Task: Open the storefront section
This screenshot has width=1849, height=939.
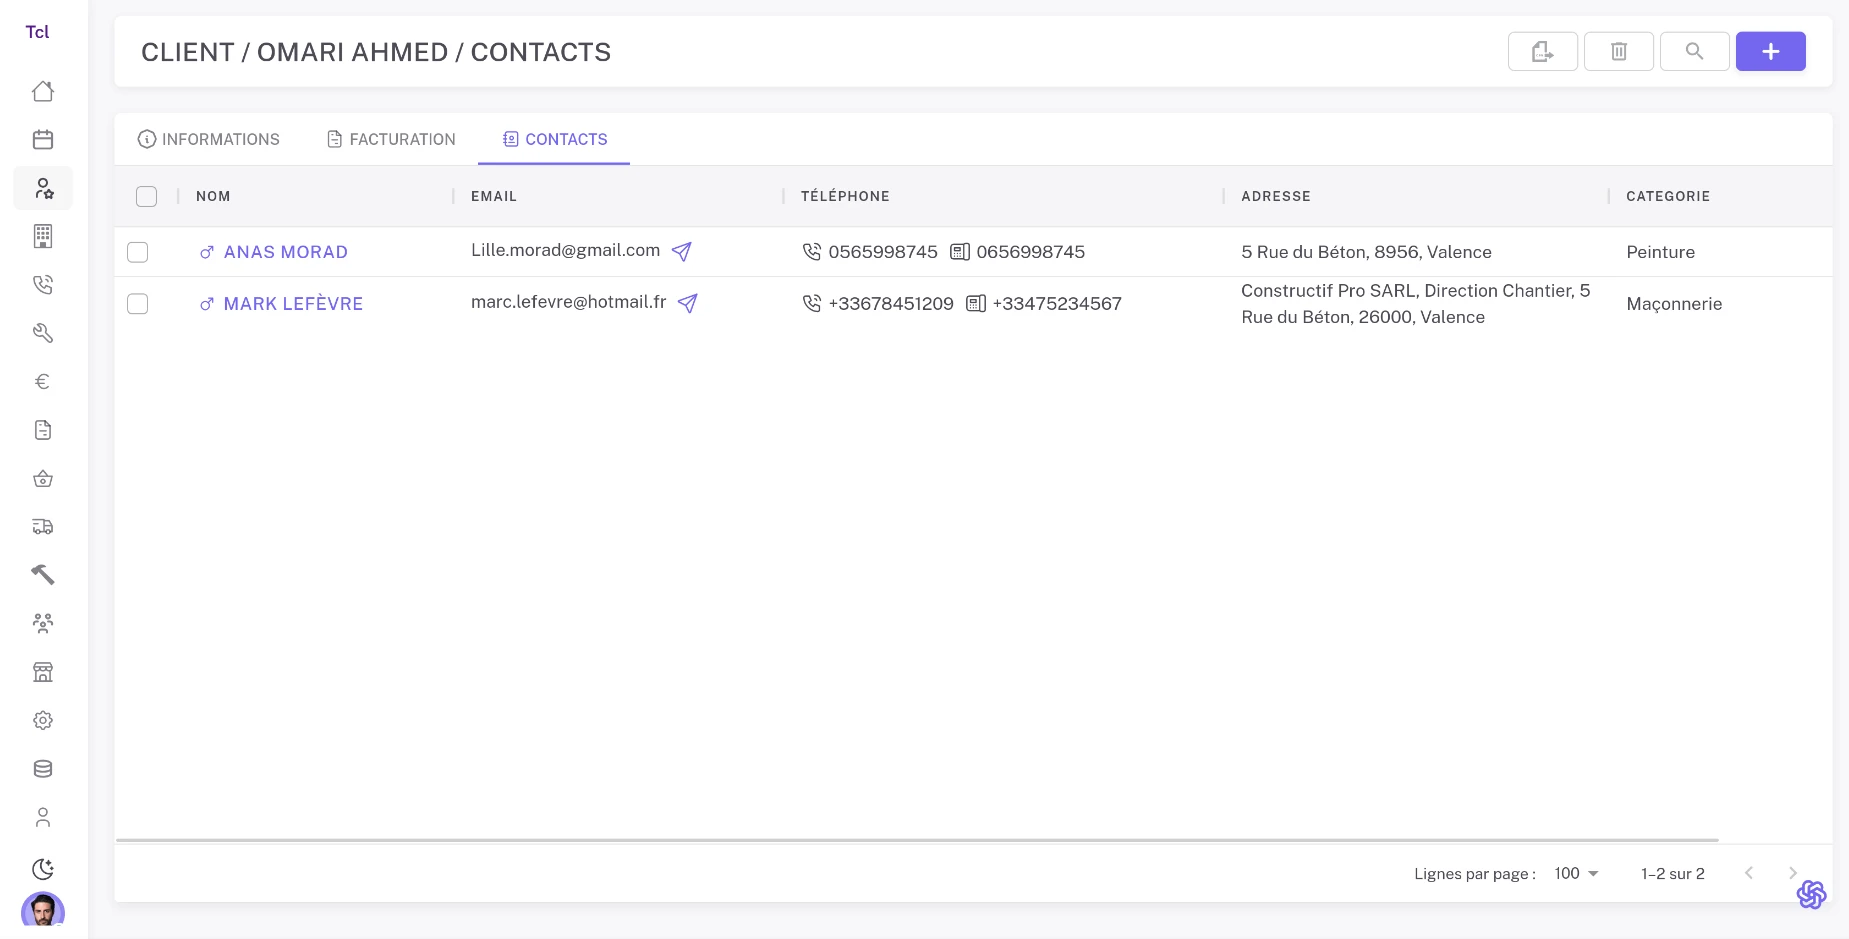Action: point(42,671)
